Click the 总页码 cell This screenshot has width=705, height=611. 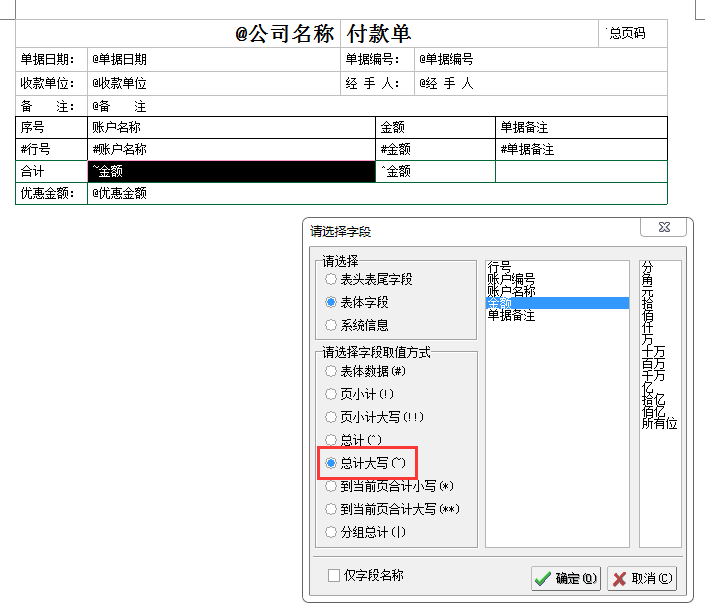point(633,33)
